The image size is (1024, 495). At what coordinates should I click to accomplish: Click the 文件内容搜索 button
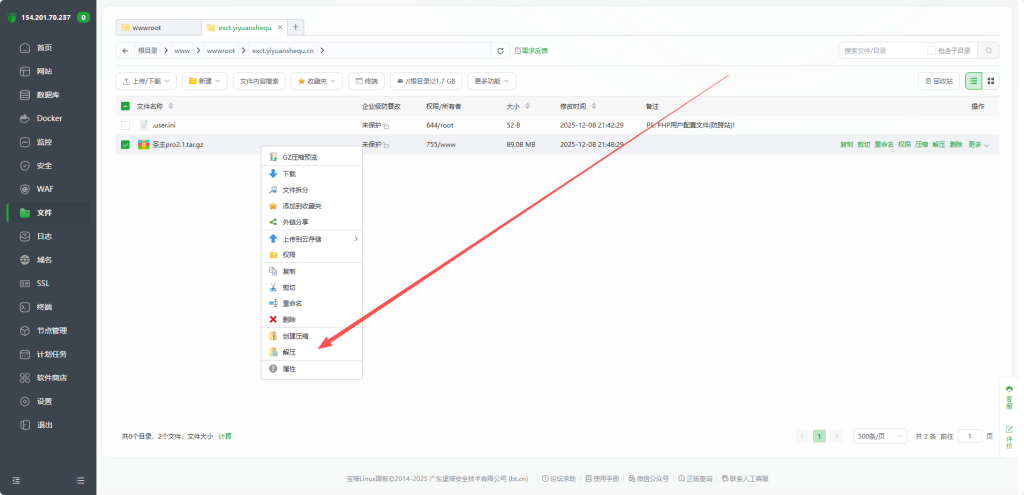pyautogui.click(x=260, y=81)
